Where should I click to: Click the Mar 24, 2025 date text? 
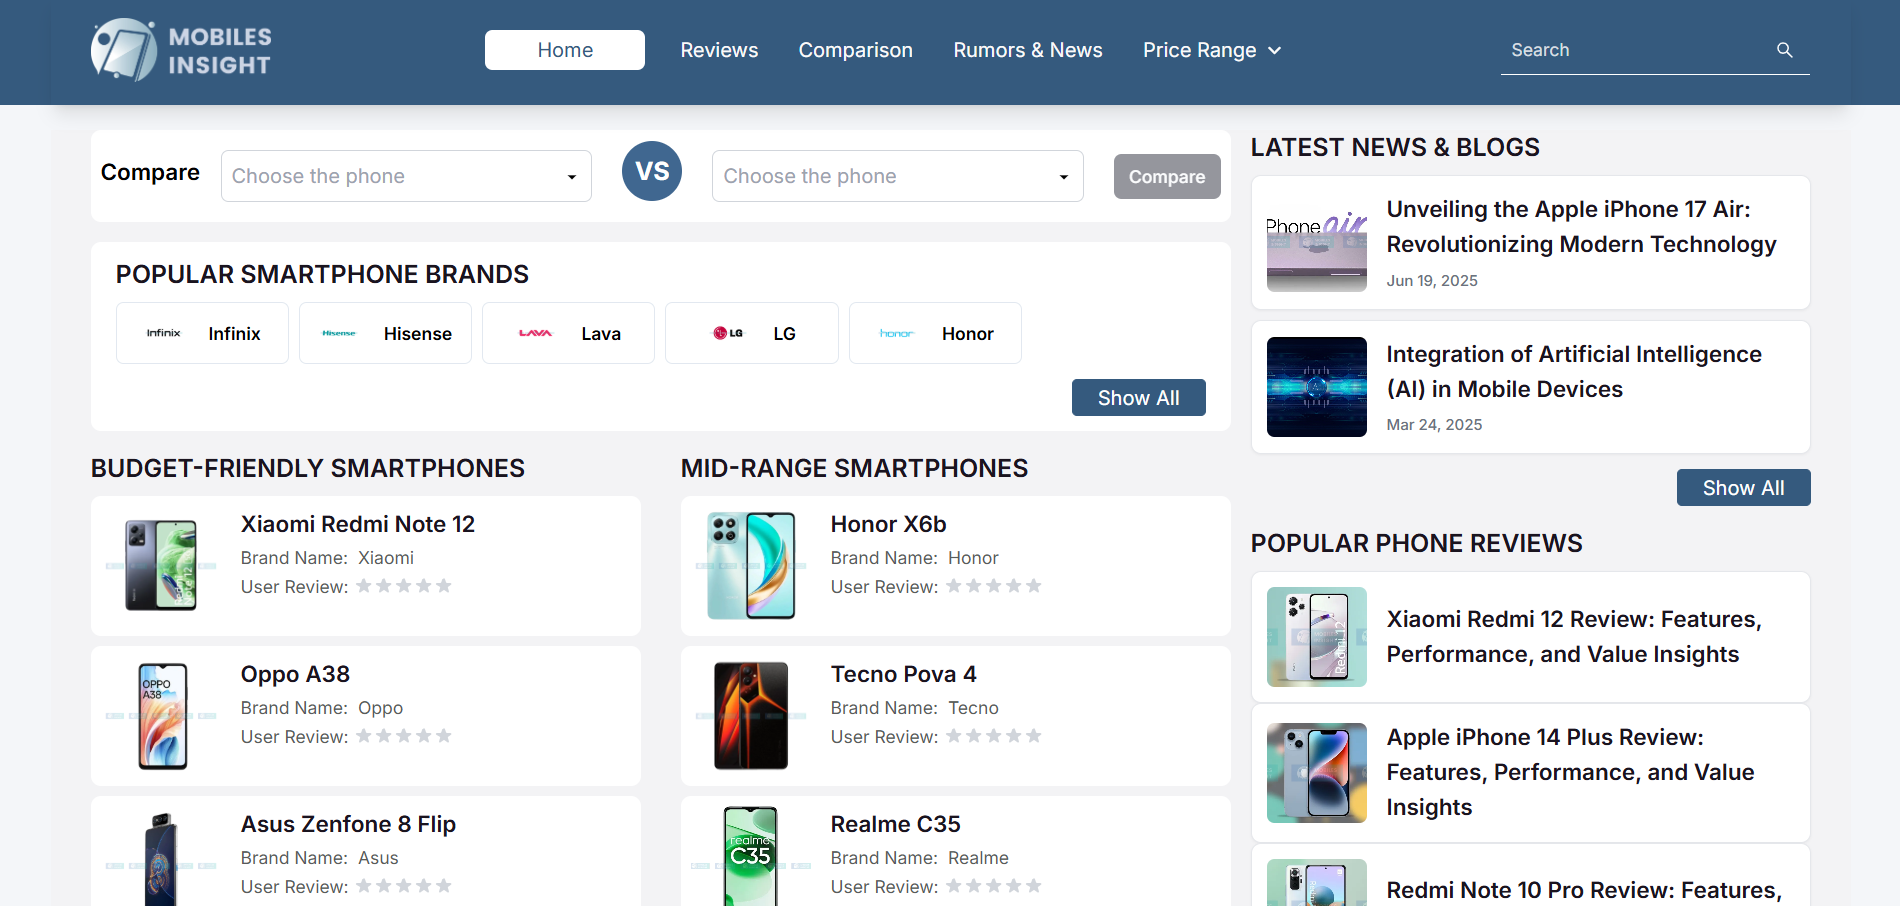[1434, 425]
